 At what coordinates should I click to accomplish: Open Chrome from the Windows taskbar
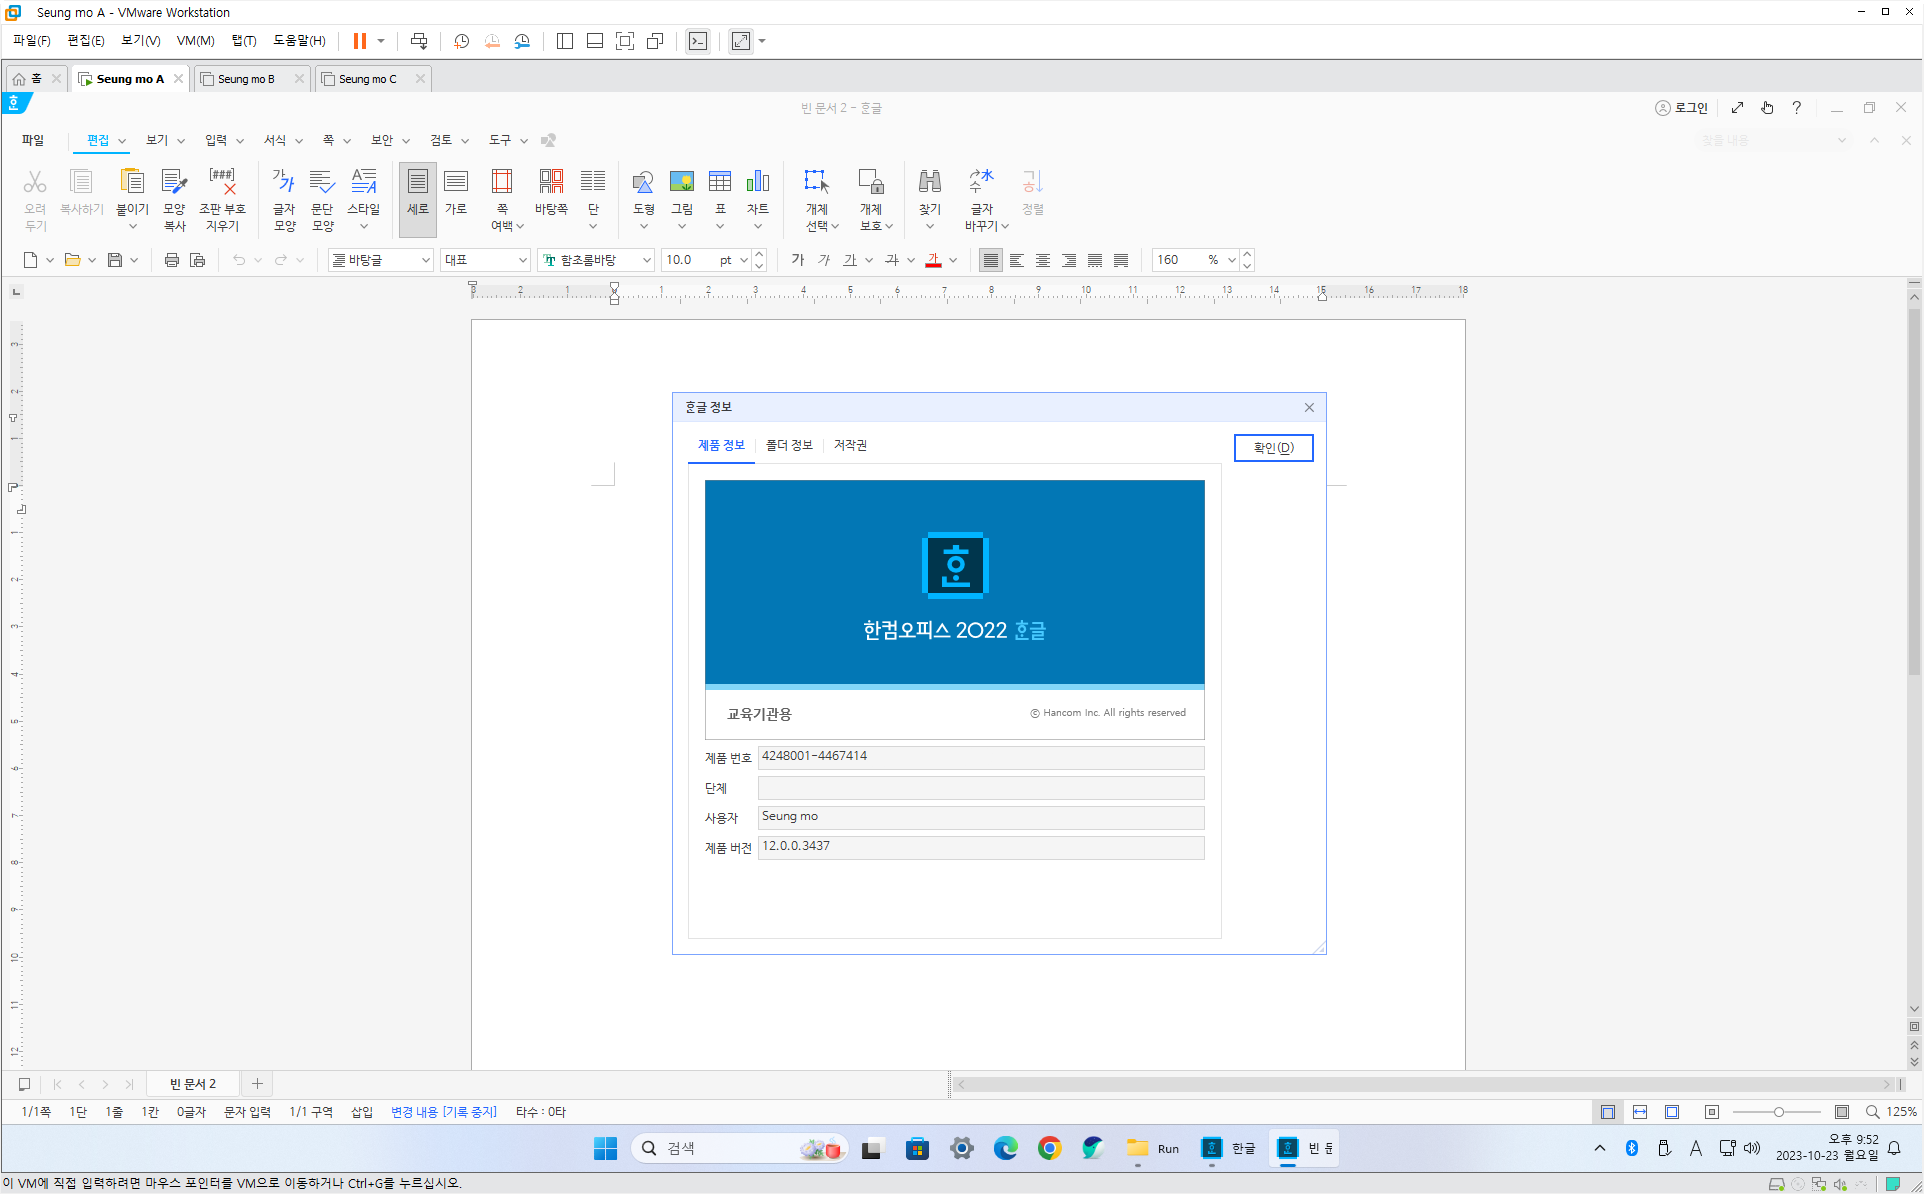(1049, 1148)
